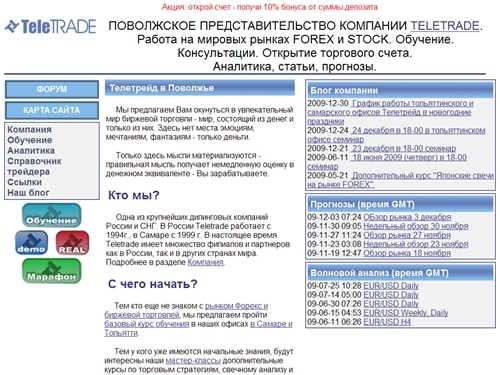Open the ФОРУМ button
This screenshot has height=375, width=500.
[x=52, y=89]
